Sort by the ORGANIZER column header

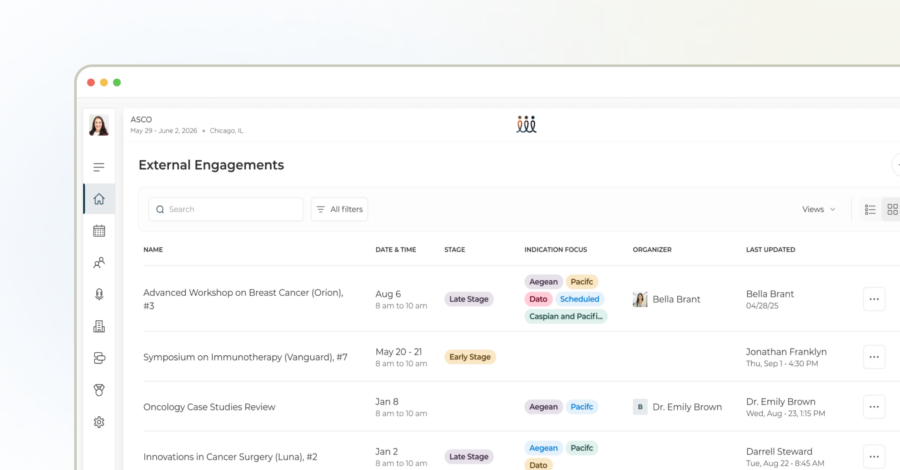point(652,250)
